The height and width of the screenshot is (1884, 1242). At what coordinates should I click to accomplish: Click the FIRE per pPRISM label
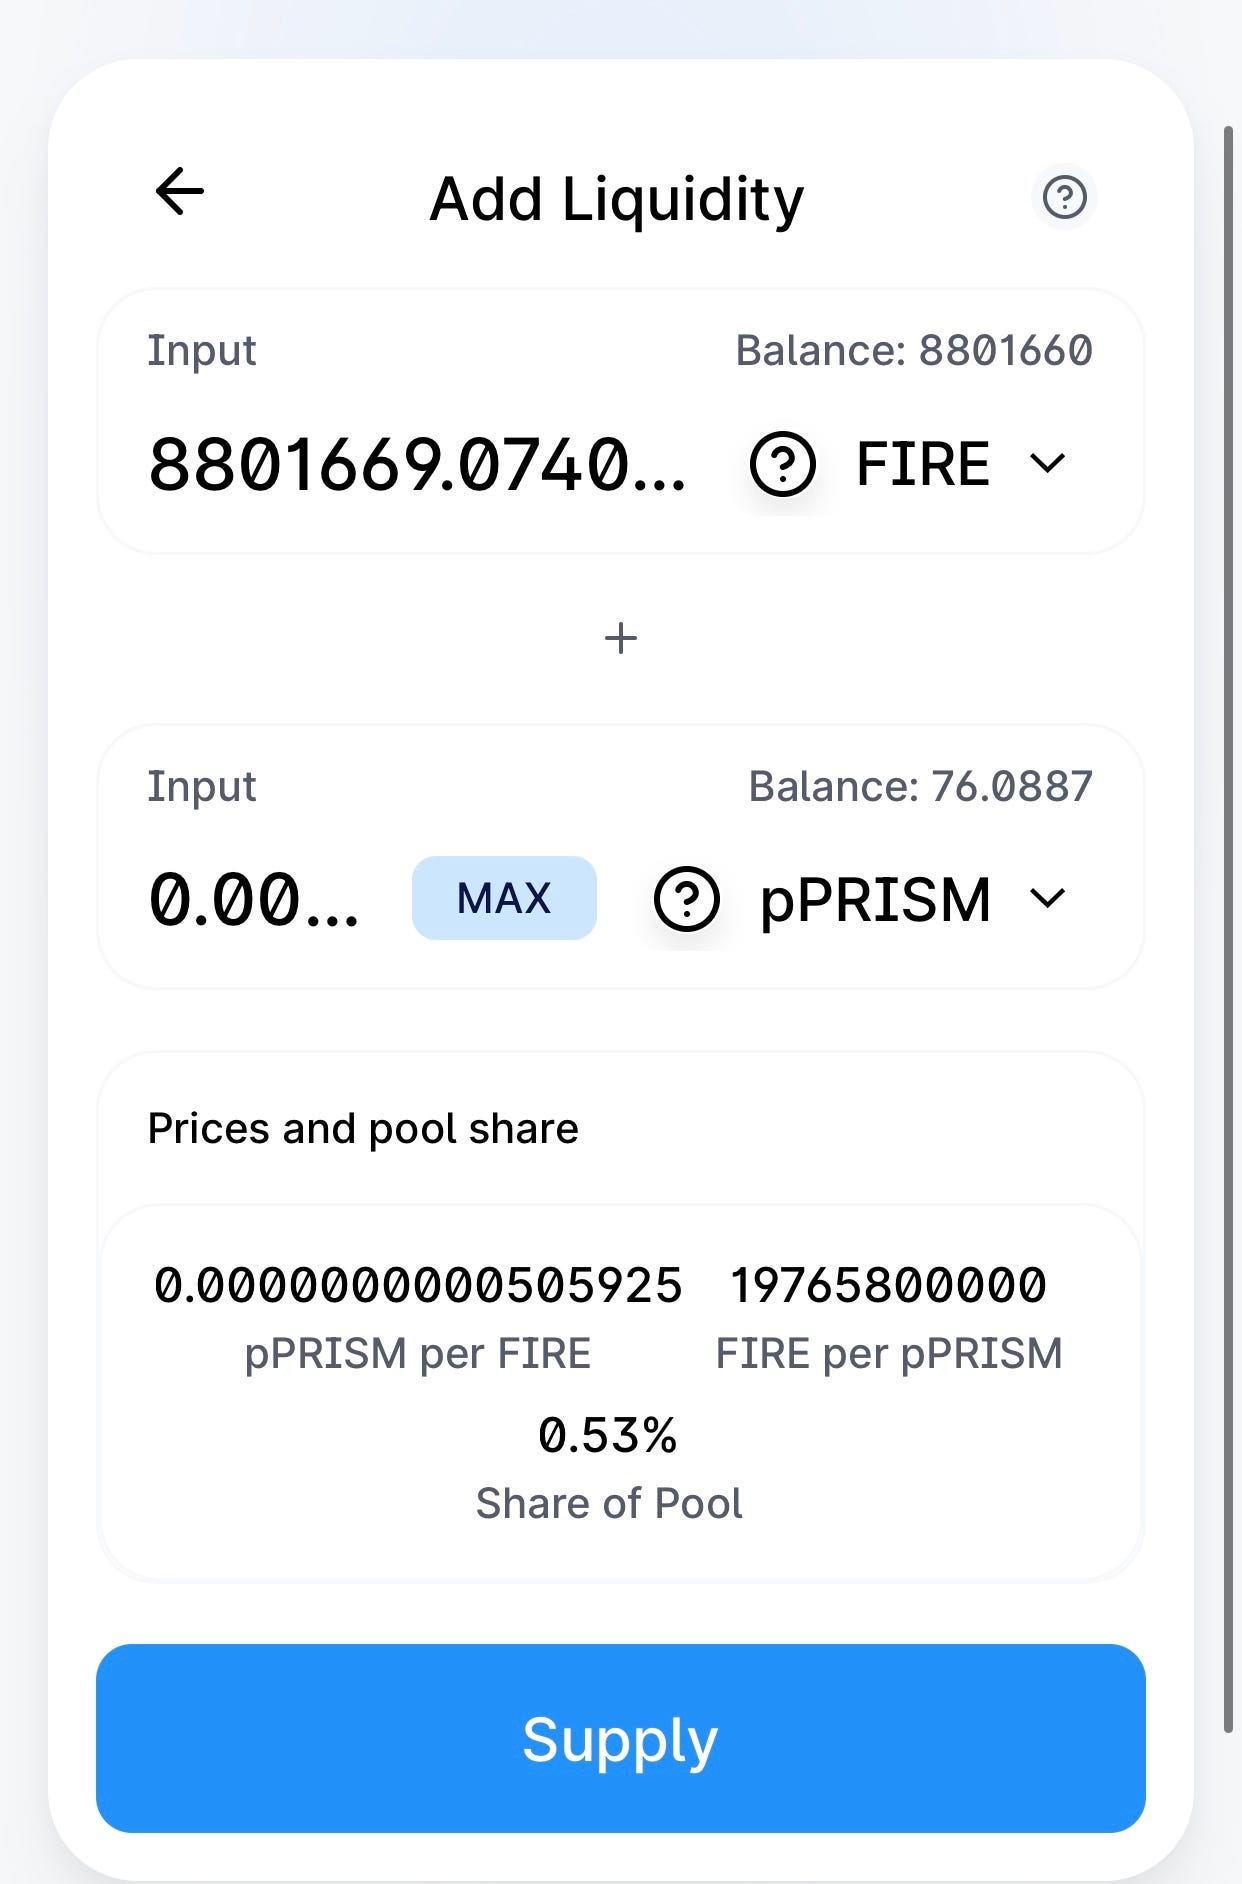pyautogui.click(x=889, y=1353)
